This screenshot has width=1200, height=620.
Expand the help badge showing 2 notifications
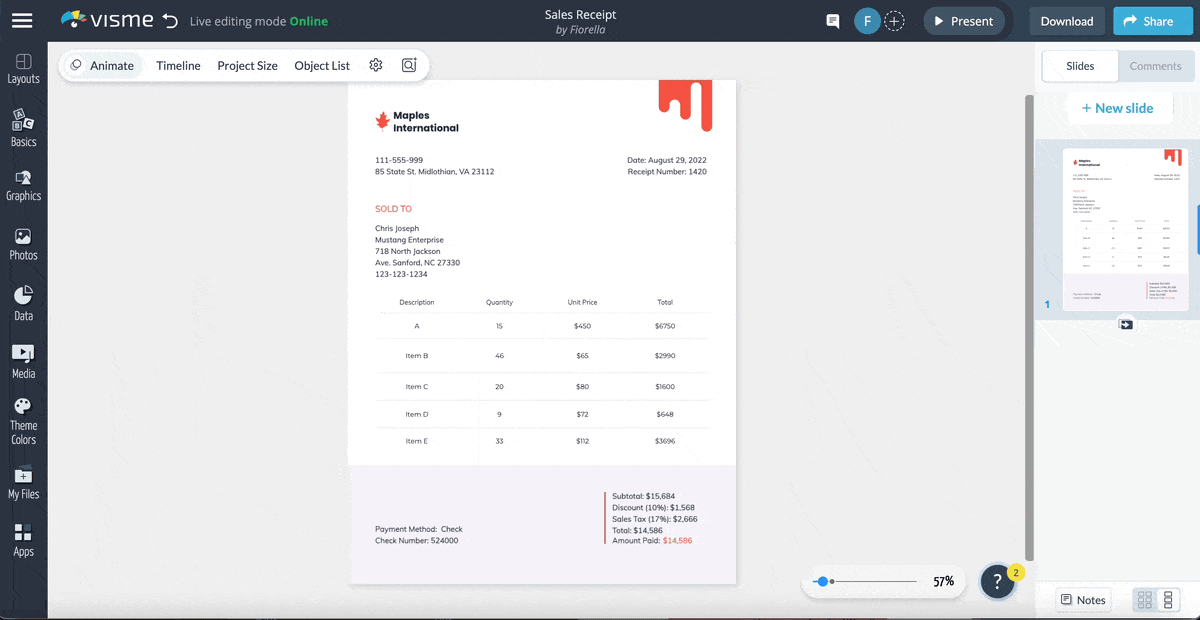998,581
